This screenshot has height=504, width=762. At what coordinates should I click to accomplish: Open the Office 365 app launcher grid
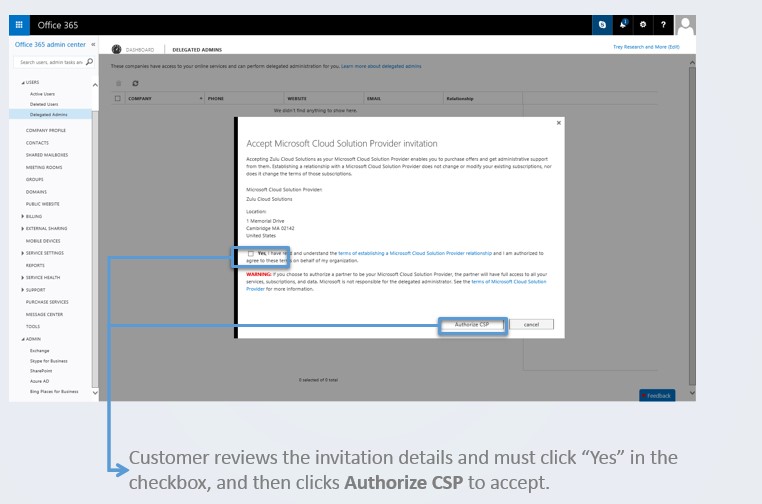19,25
